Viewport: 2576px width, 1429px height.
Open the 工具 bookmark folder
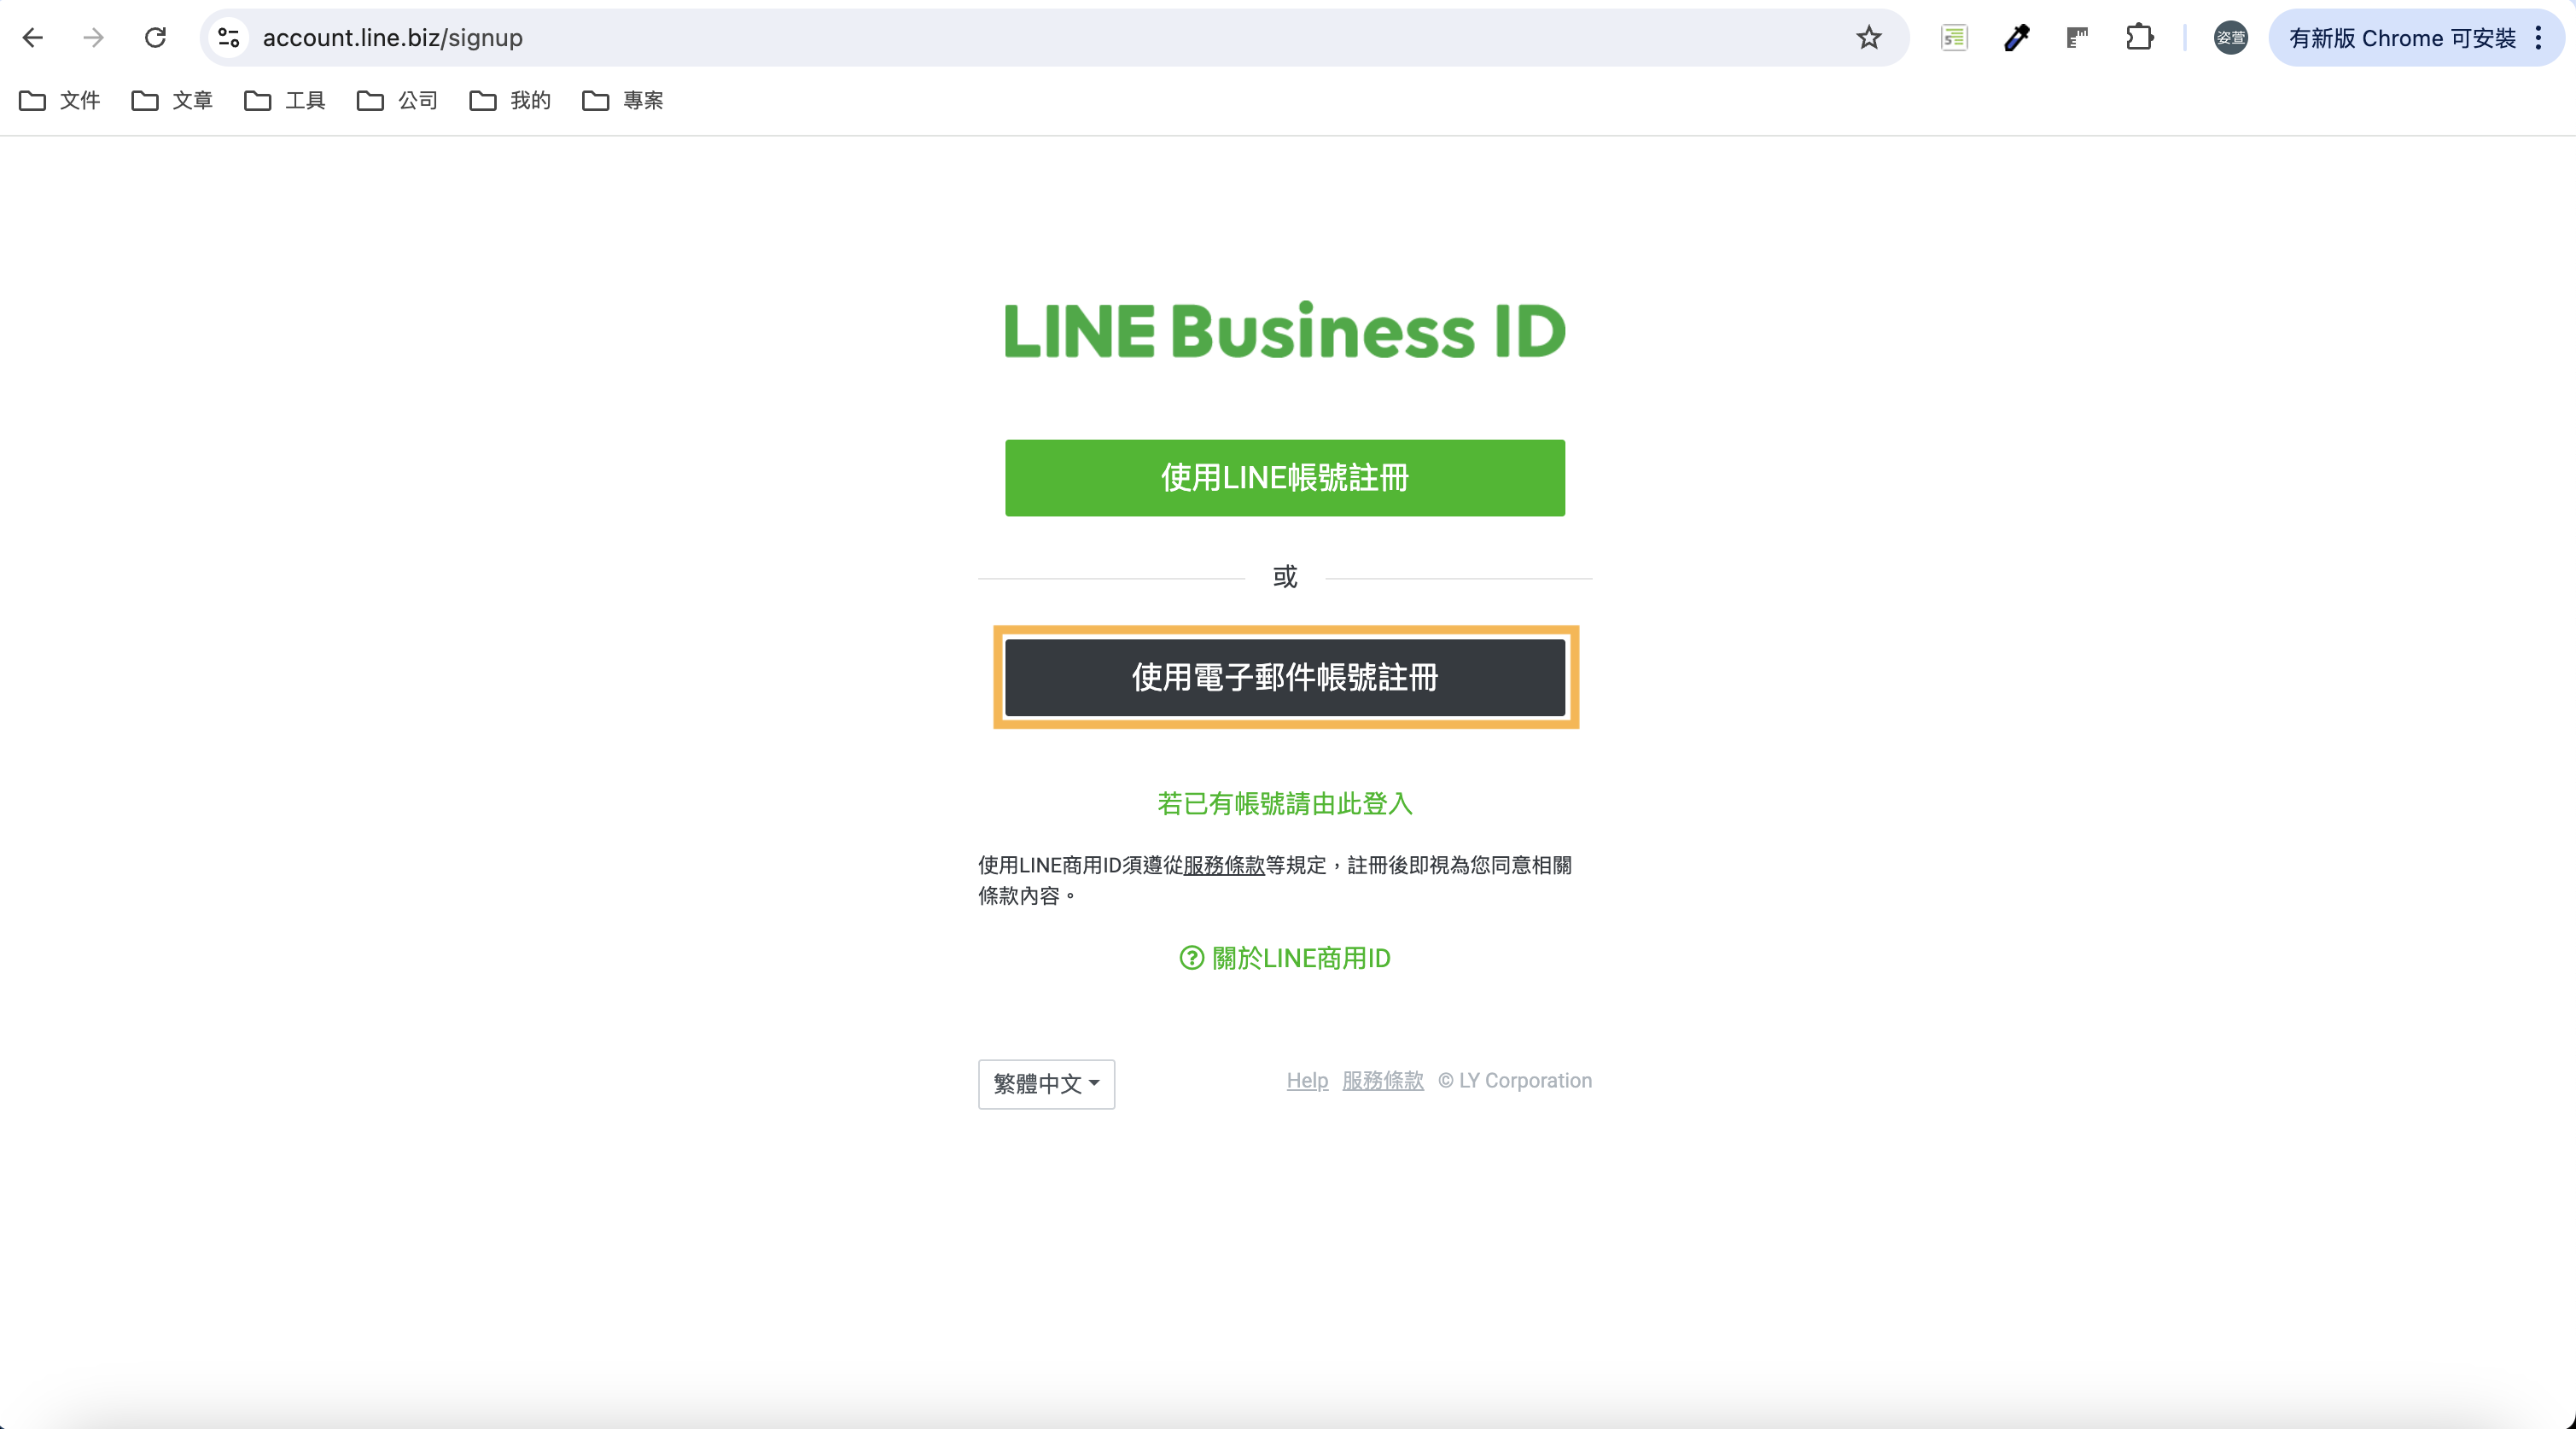click(x=285, y=100)
